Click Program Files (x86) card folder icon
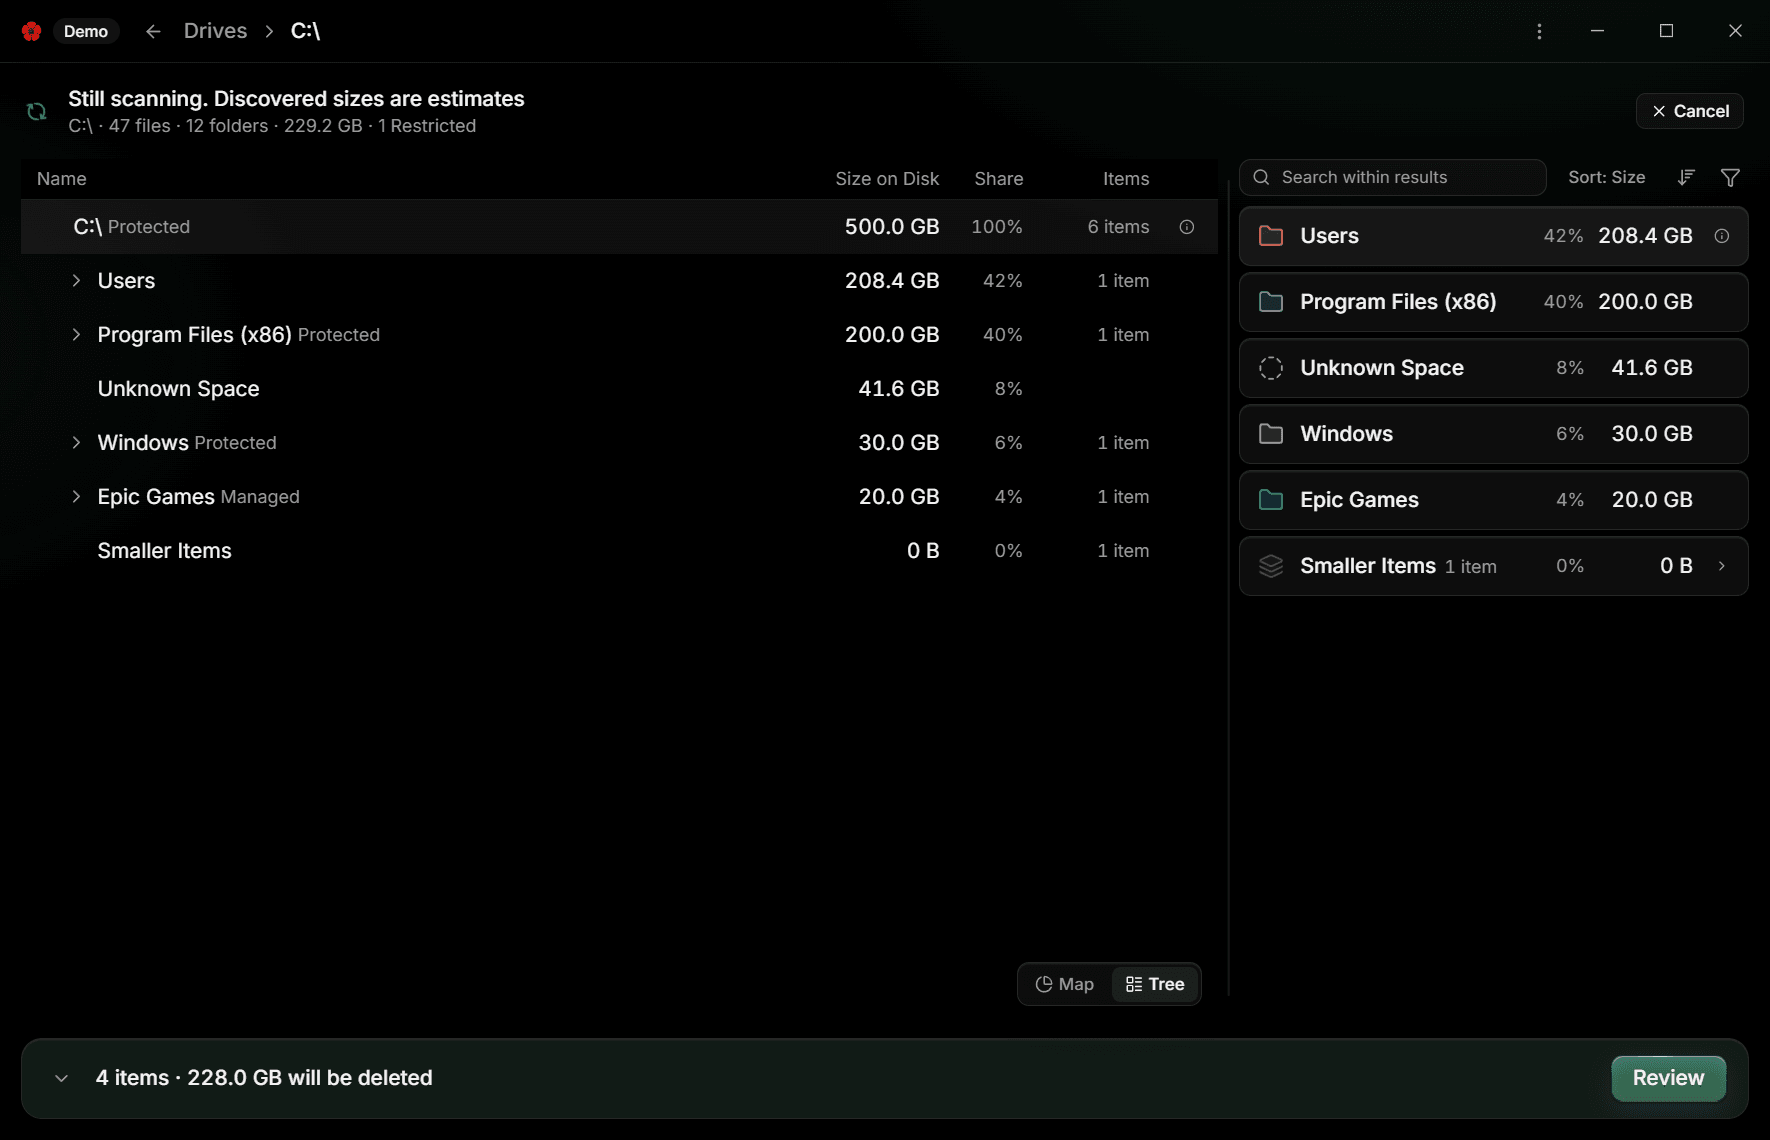Screen dimensions: 1770x1140 click(x=1271, y=302)
